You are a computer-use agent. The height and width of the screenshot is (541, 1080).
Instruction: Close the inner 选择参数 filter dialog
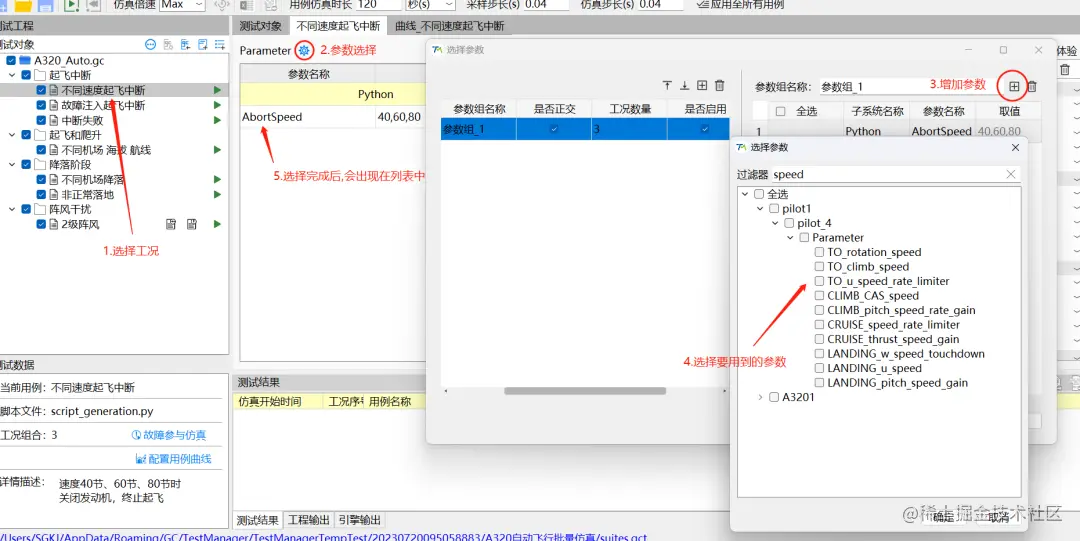tap(1015, 147)
